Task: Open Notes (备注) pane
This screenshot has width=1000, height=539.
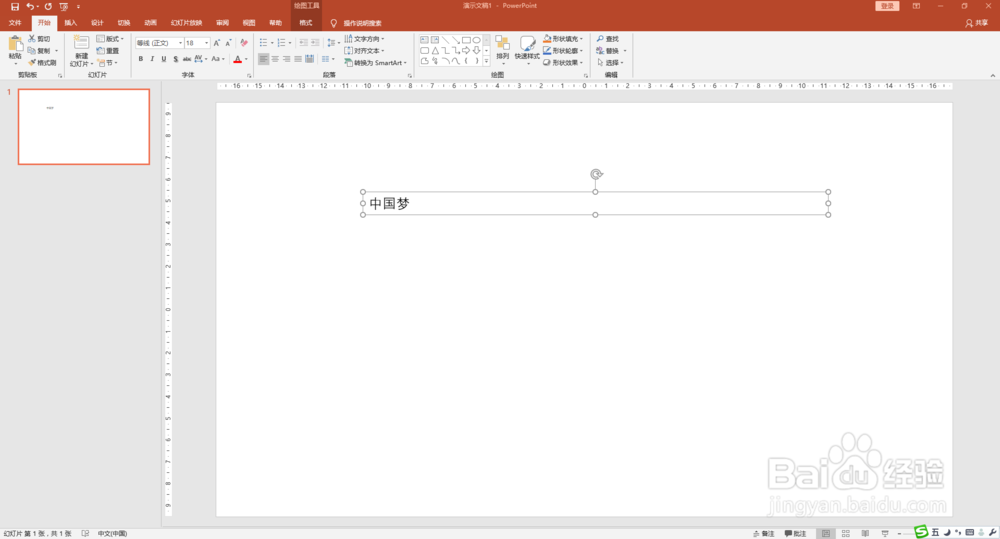Action: (764, 533)
